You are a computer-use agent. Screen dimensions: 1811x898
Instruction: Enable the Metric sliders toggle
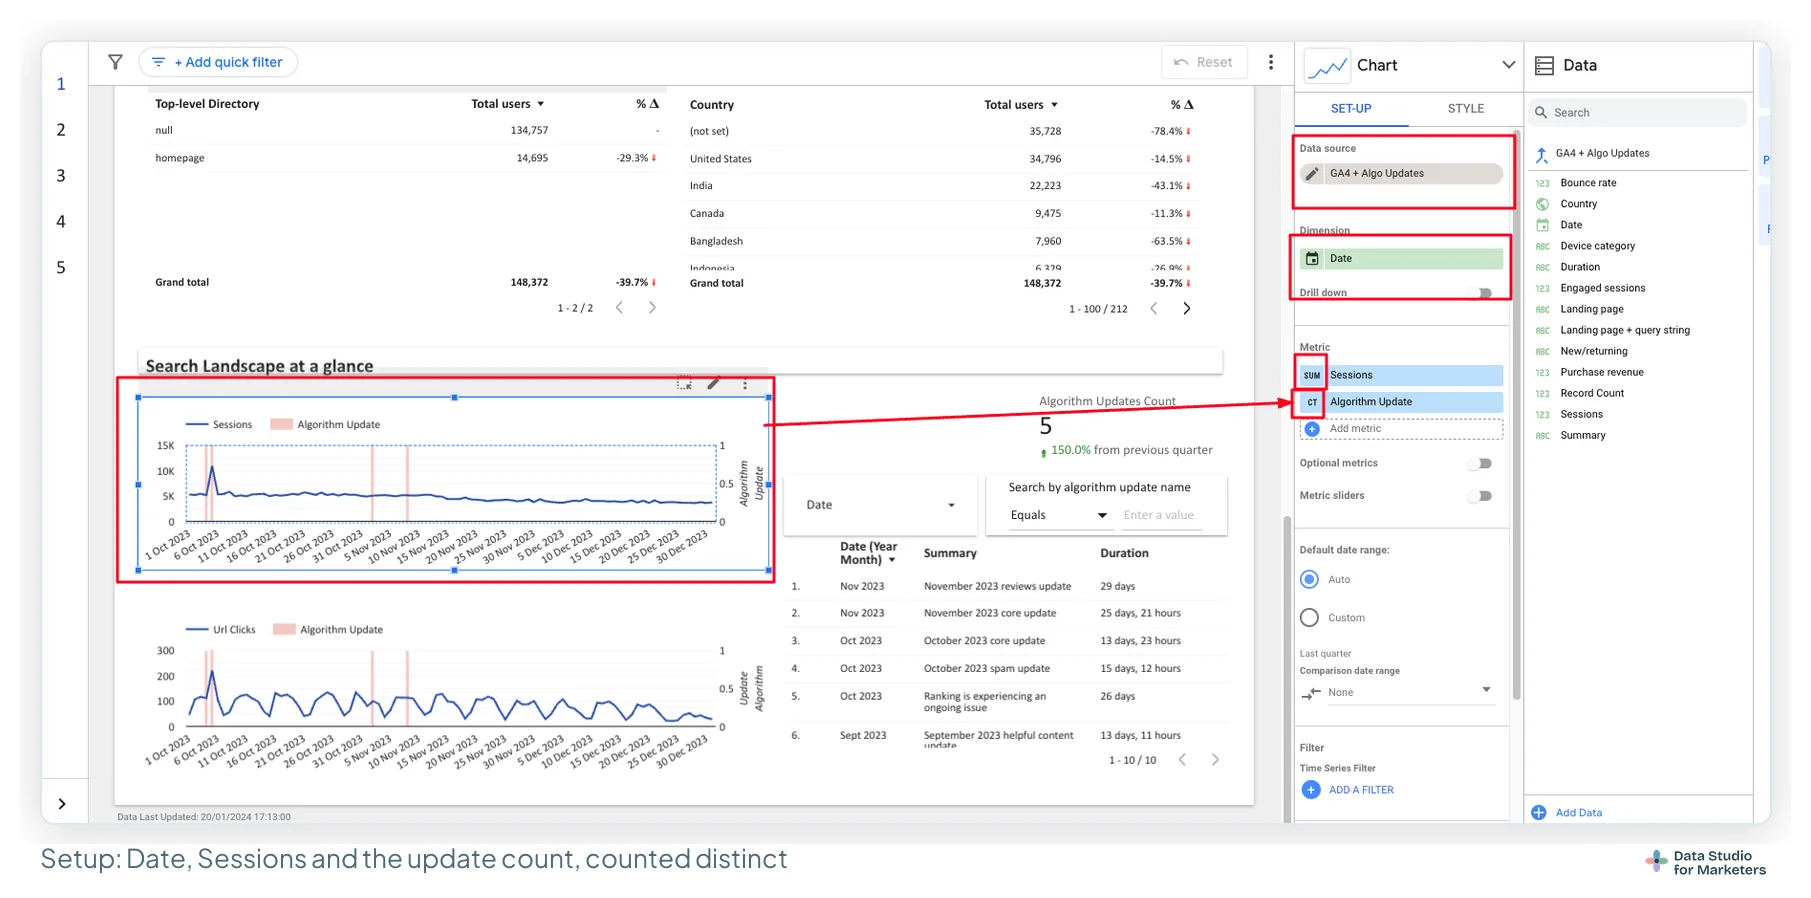pos(1480,496)
